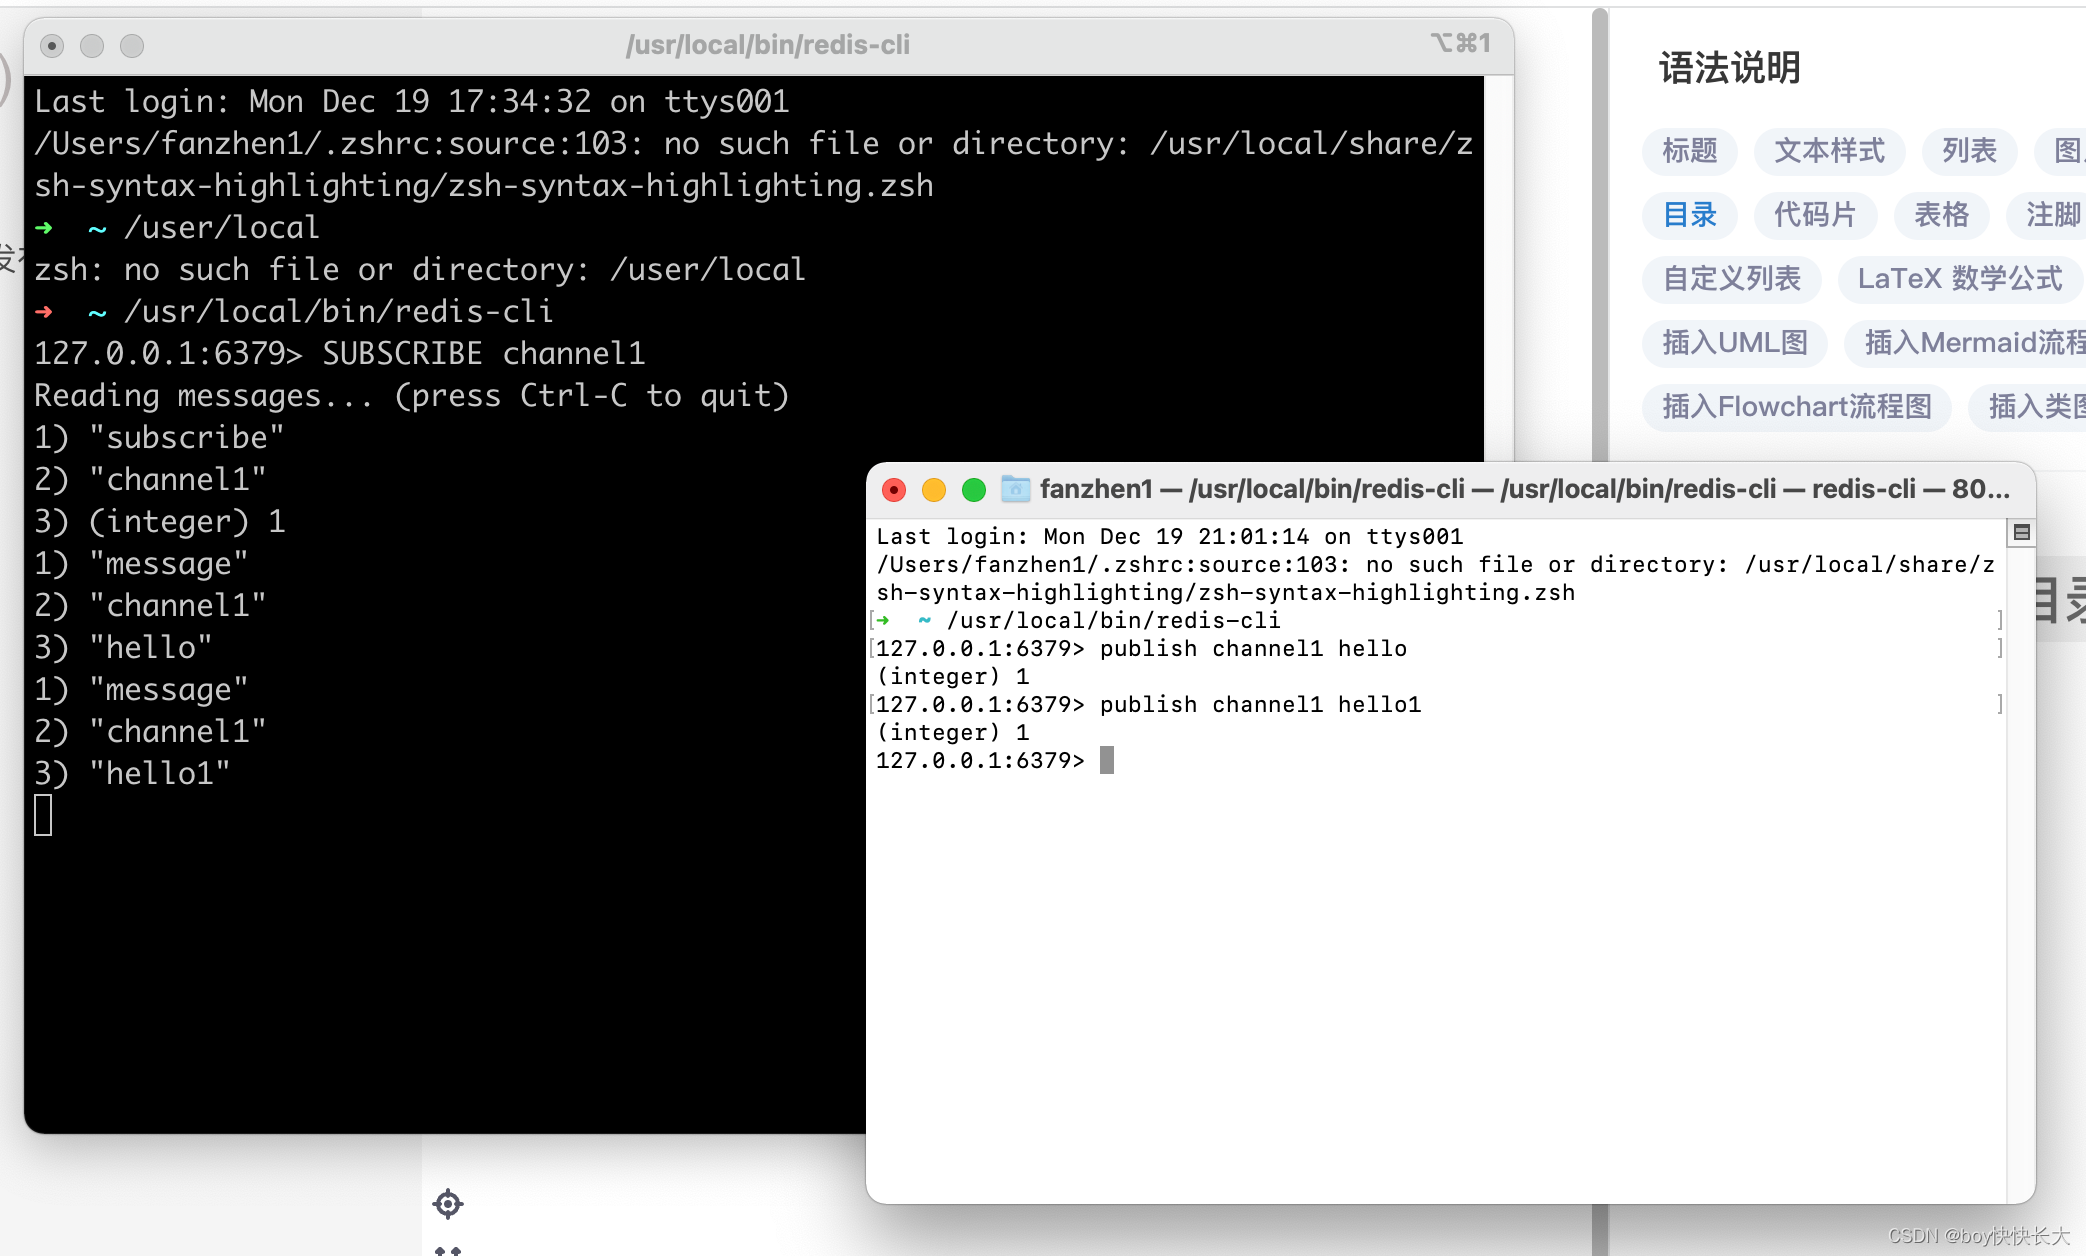The width and height of the screenshot is (2086, 1256).
Task: Click the back terminal block cursor
Action: pyautogui.click(x=43, y=815)
